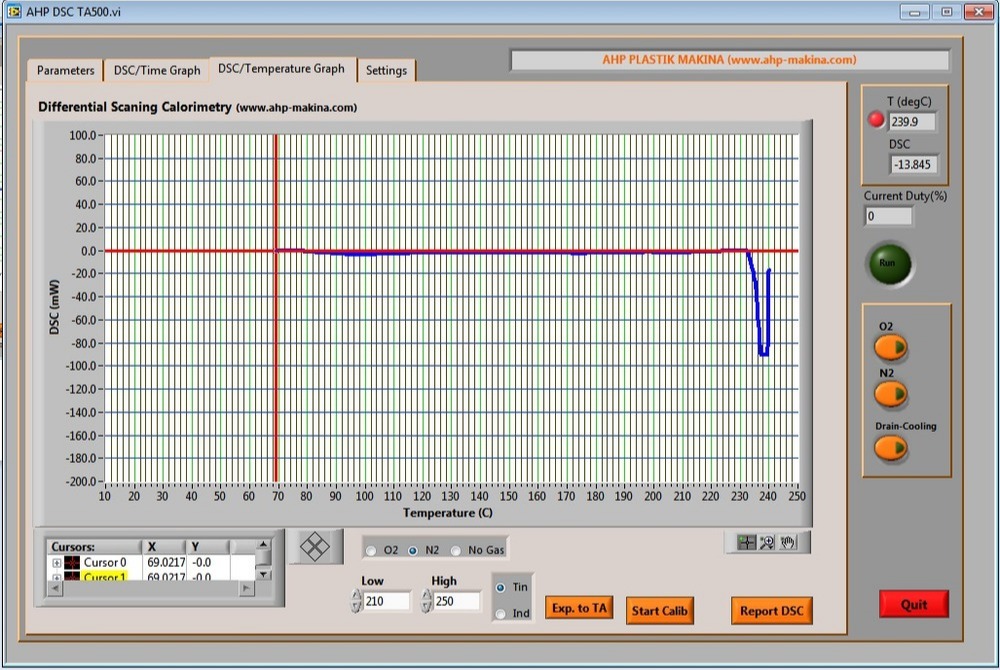
Task: Click the Cursor 0 X value 69.0217
Action: pyautogui.click(x=166, y=562)
